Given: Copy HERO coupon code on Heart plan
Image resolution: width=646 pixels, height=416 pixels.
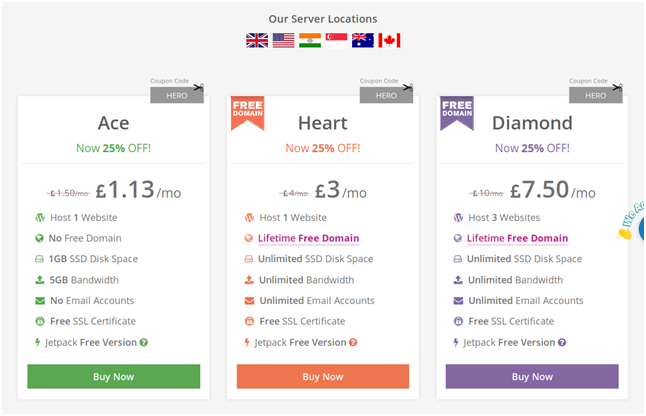Looking at the screenshot, I should [386, 96].
